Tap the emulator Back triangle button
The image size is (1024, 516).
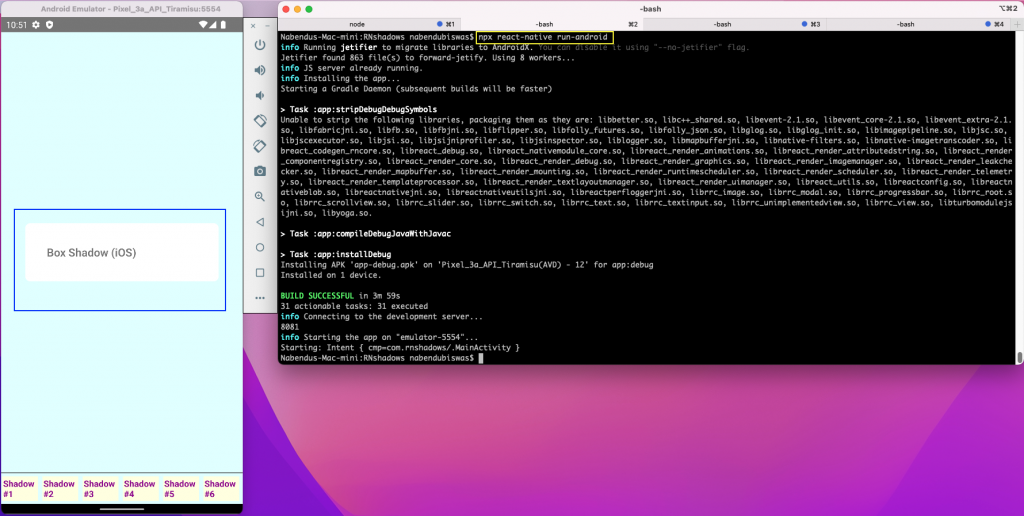click(260, 222)
